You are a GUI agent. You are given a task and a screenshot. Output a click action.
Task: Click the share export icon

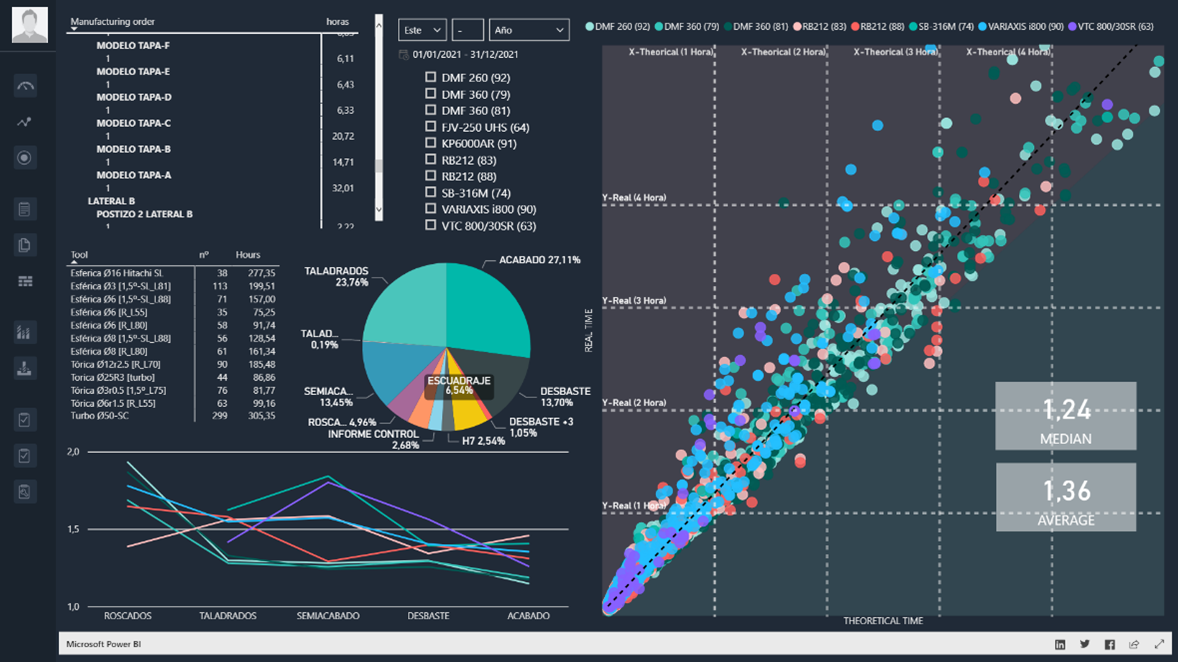tap(1134, 644)
